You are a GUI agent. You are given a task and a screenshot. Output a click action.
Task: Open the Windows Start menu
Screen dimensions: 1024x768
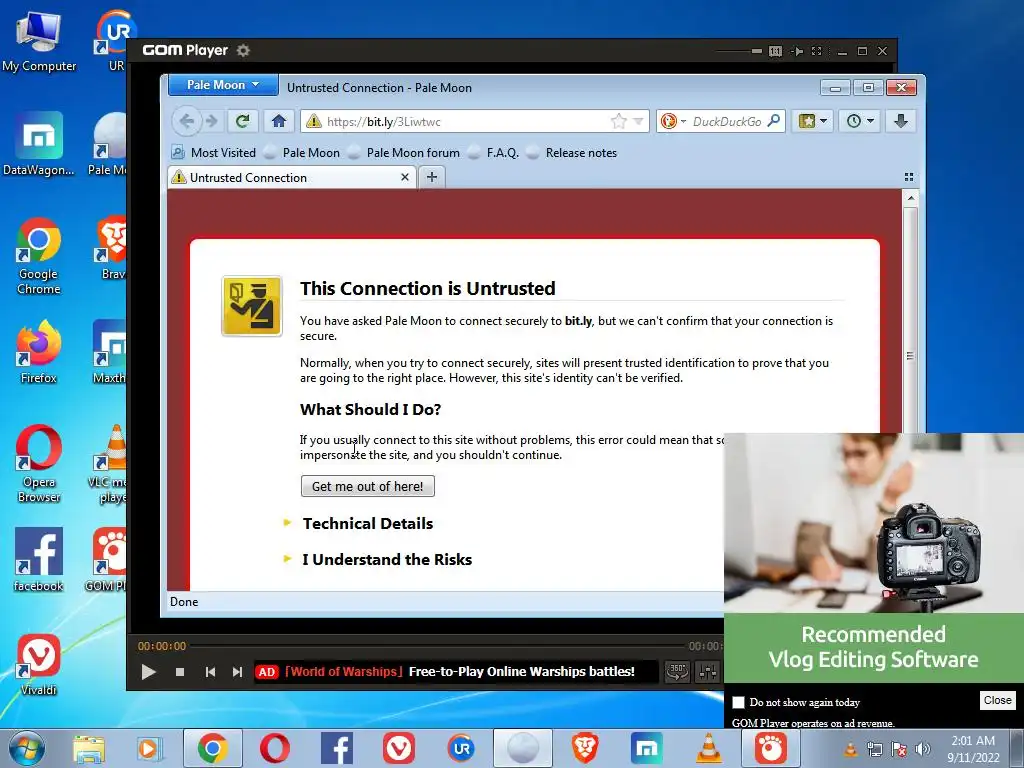pos(27,748)
